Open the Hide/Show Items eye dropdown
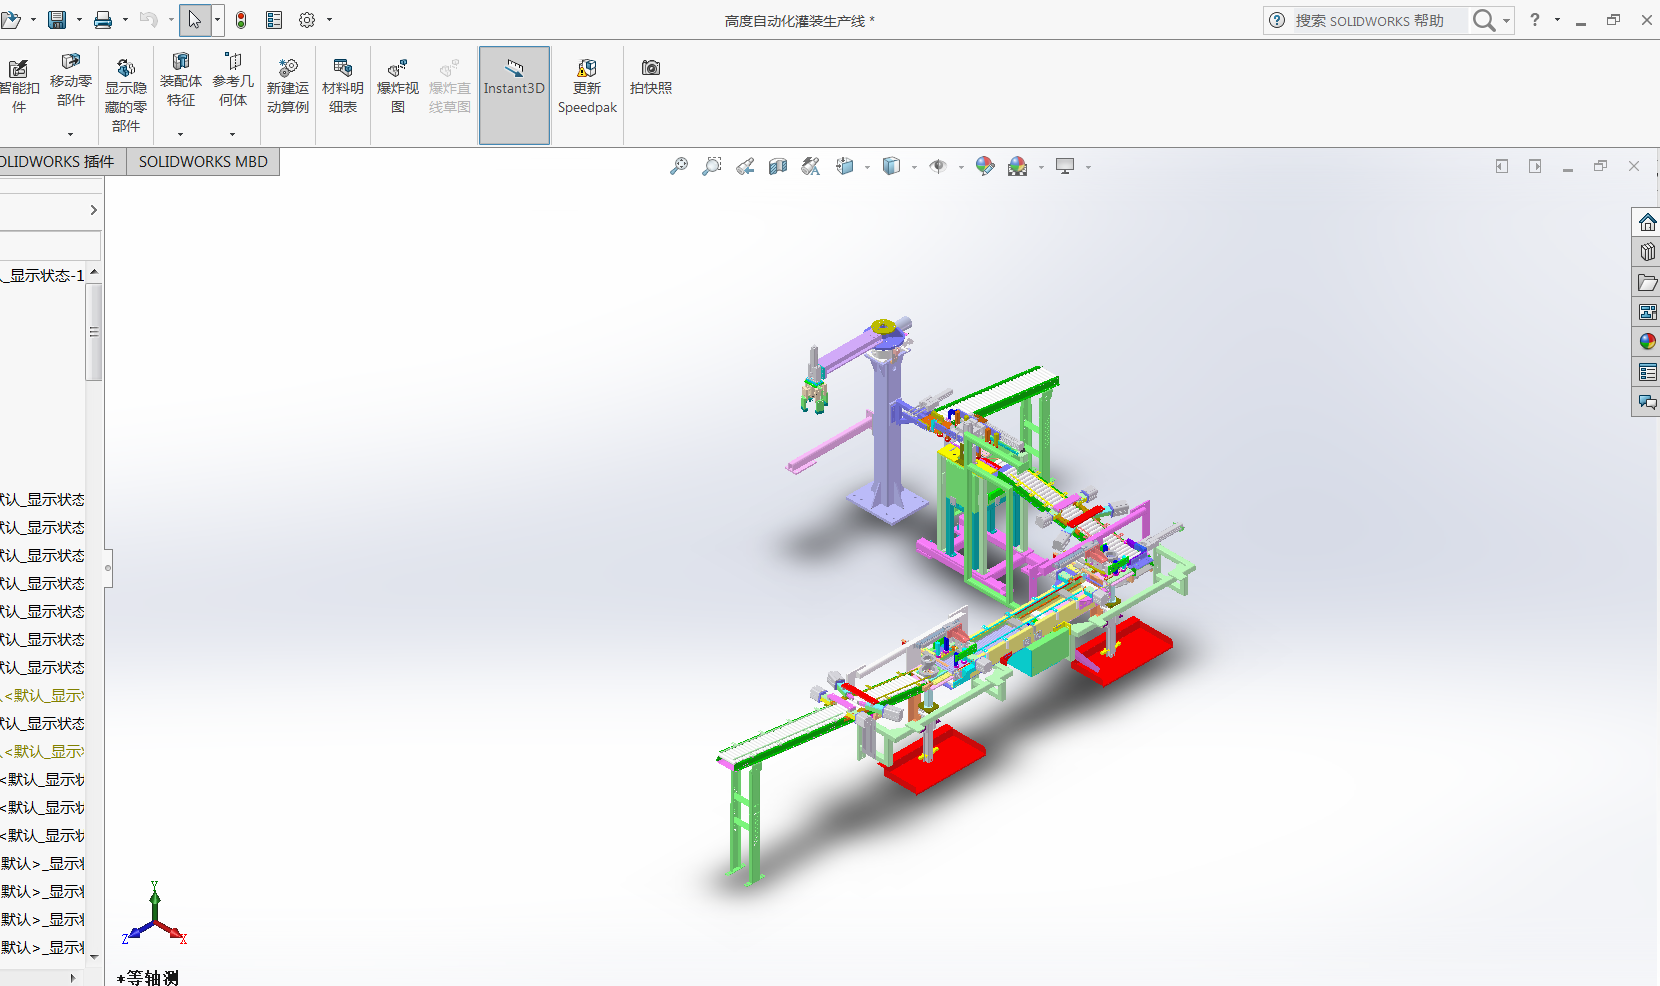Image resolution: width=1660 pixels, height=986 pixels. click(x=961, y=167)
